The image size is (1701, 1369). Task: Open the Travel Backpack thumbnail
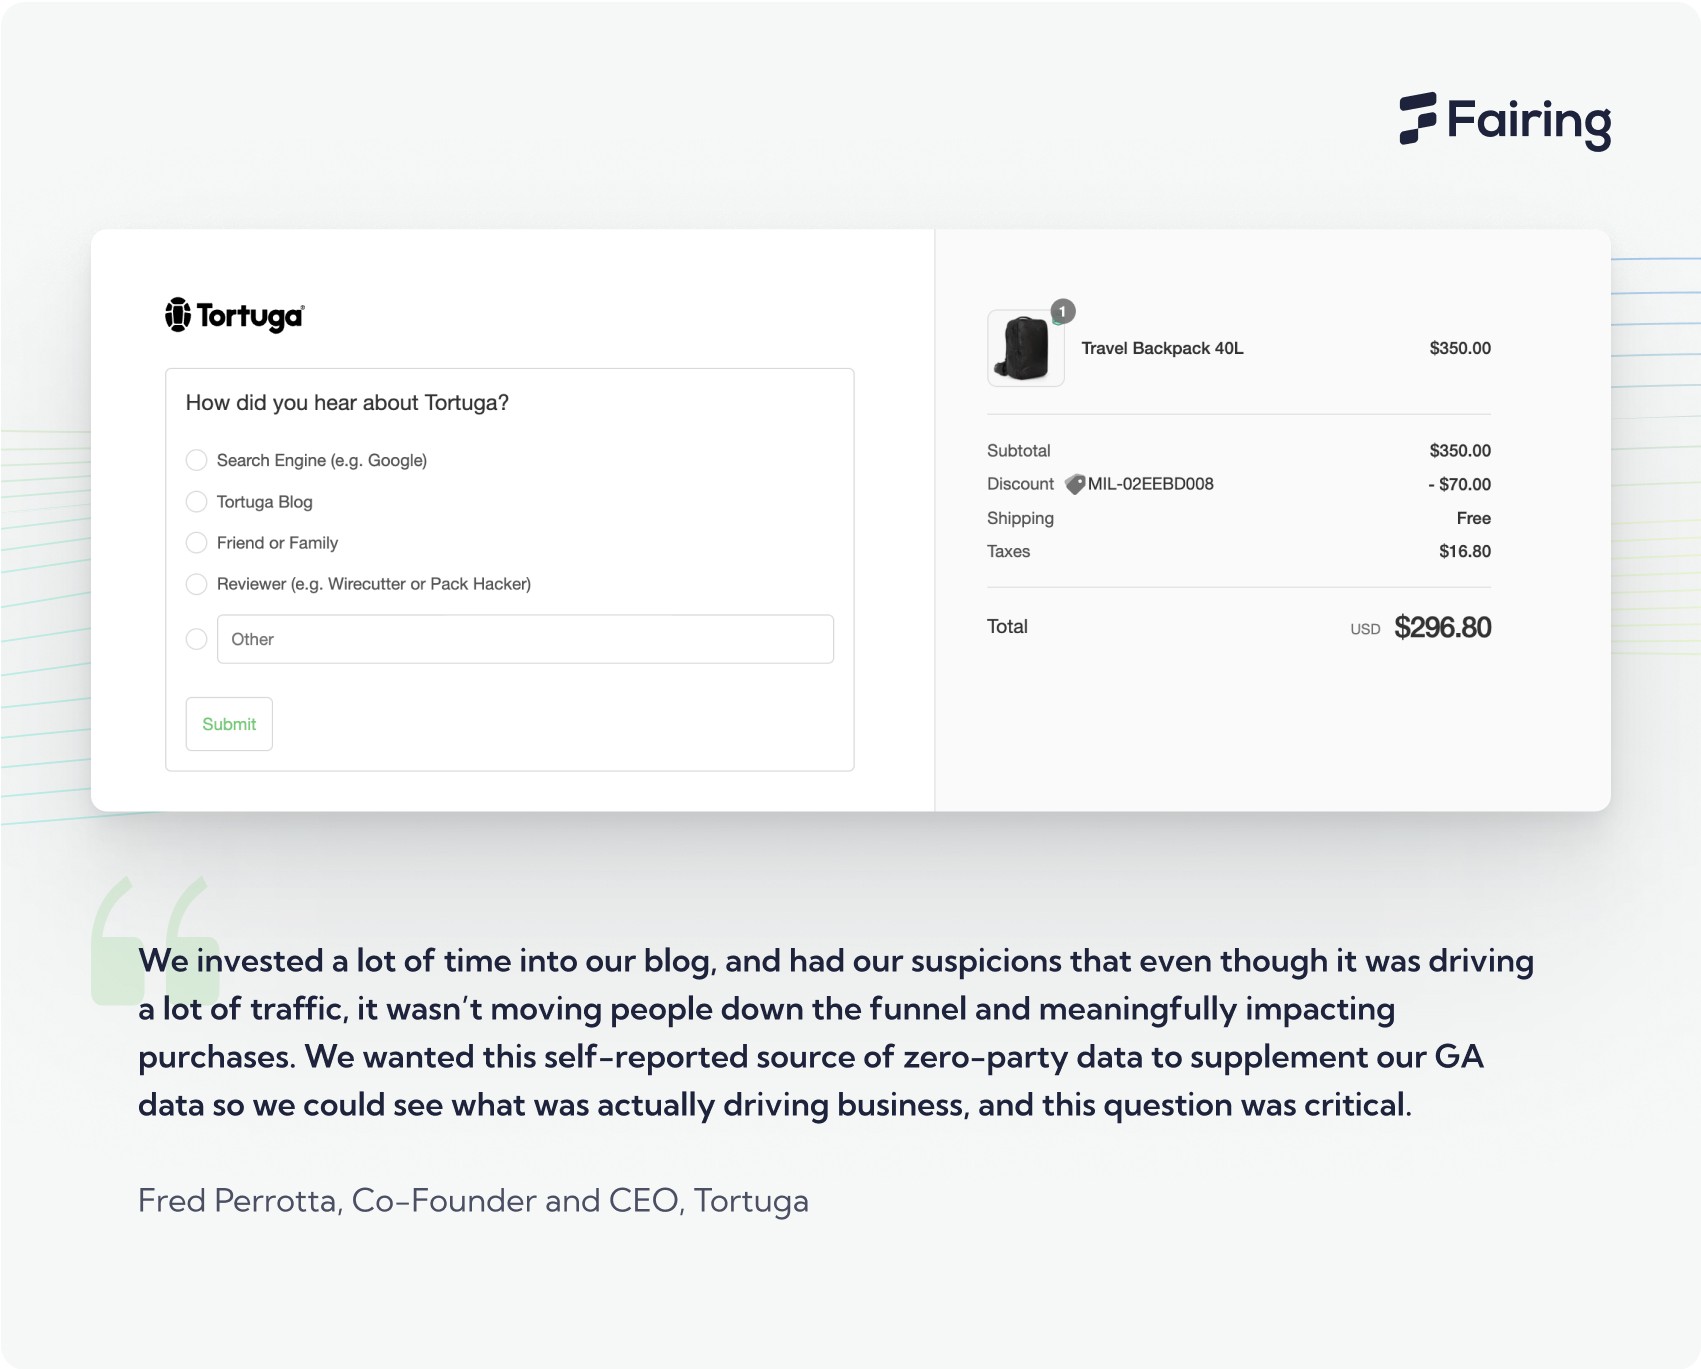click(x=1025, y=348)
